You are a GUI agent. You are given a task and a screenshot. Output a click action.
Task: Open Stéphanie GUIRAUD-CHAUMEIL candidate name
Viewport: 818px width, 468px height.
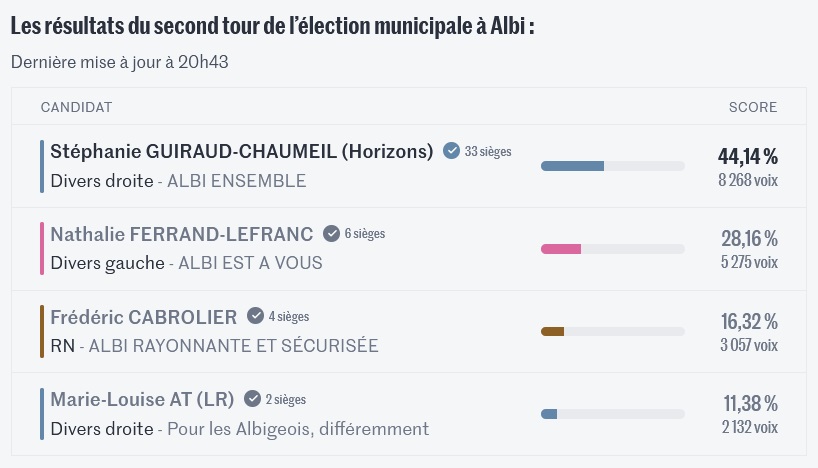(x=241, y=152)
